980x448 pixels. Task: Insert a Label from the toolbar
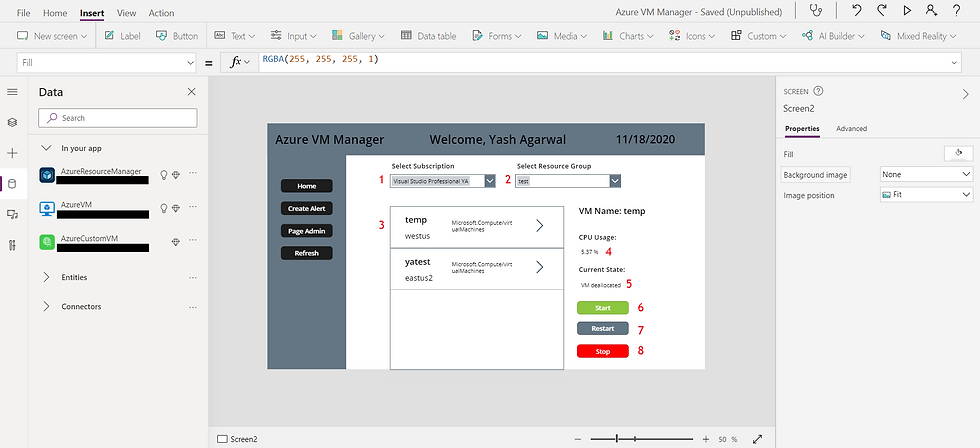point(122,36)
